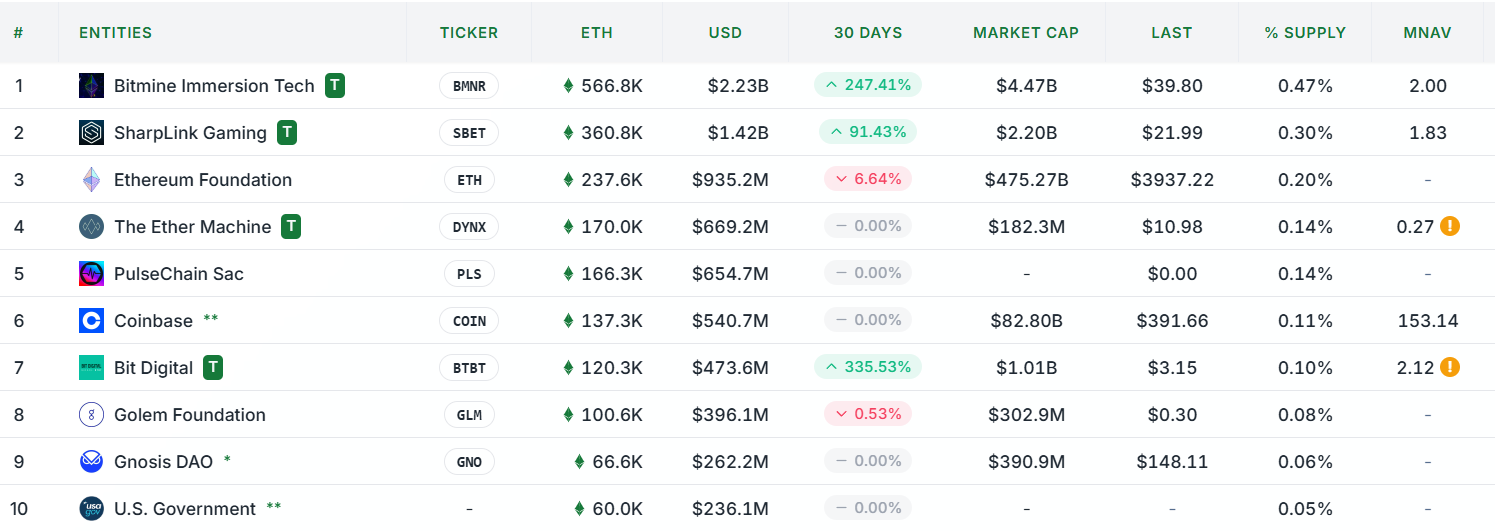This screenshot has width=1495, height=531.
Task: Click the 247.41% 30-day change pill
Action: click(868, 86)
